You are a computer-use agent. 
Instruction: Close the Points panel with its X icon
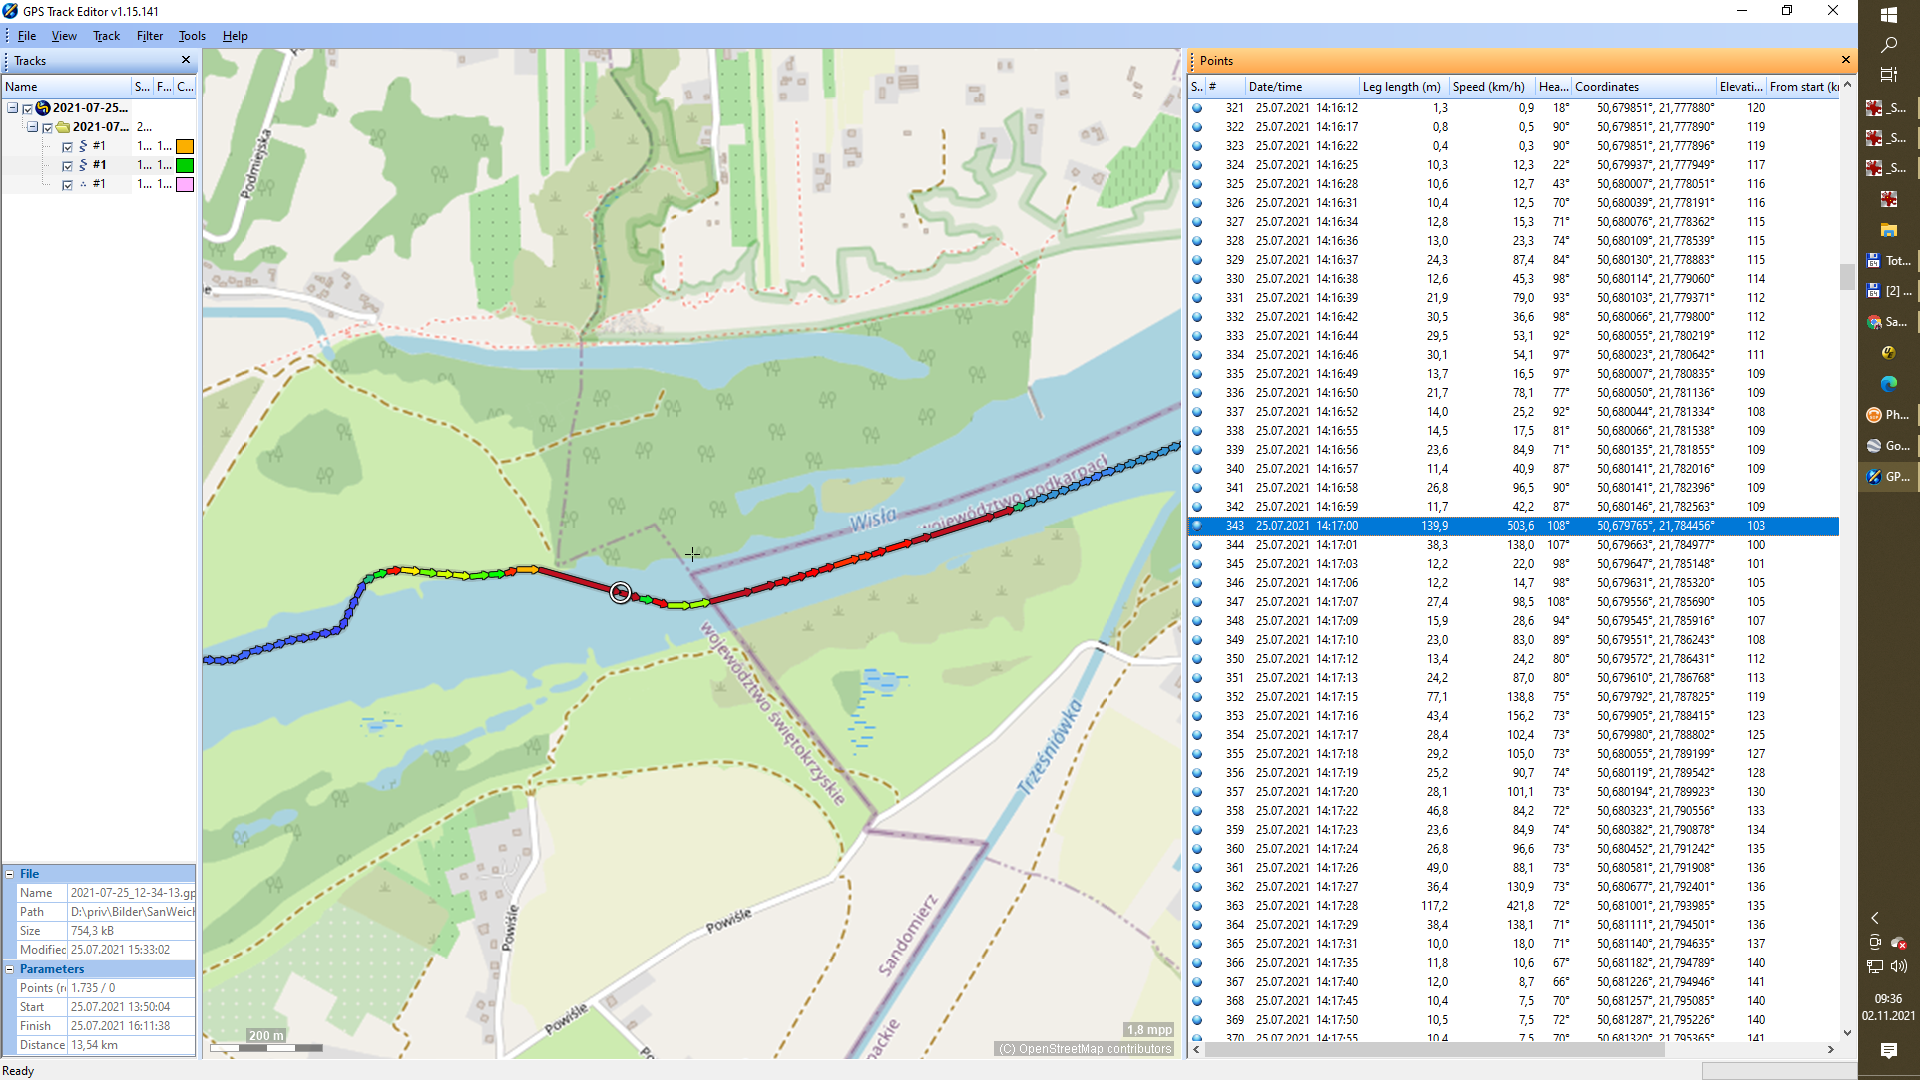[x=1846, y=60]
